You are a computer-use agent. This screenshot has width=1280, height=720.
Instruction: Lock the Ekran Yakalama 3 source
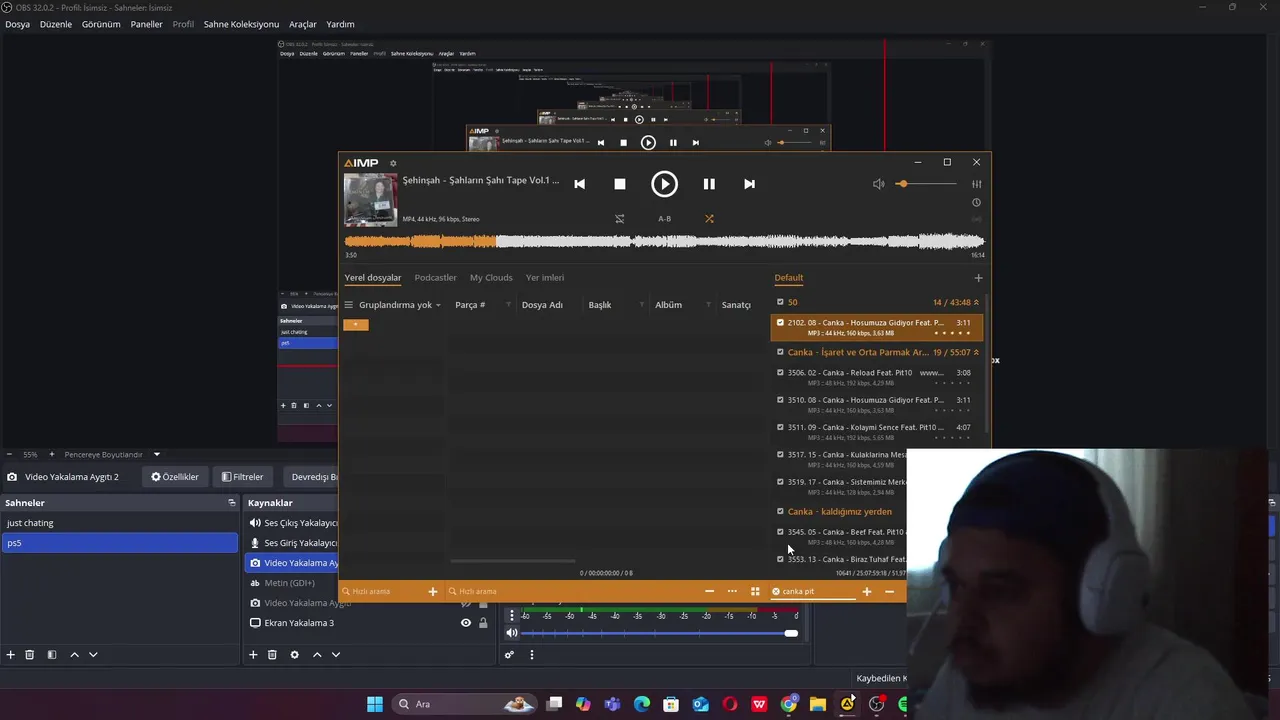(x=483, y=623)
